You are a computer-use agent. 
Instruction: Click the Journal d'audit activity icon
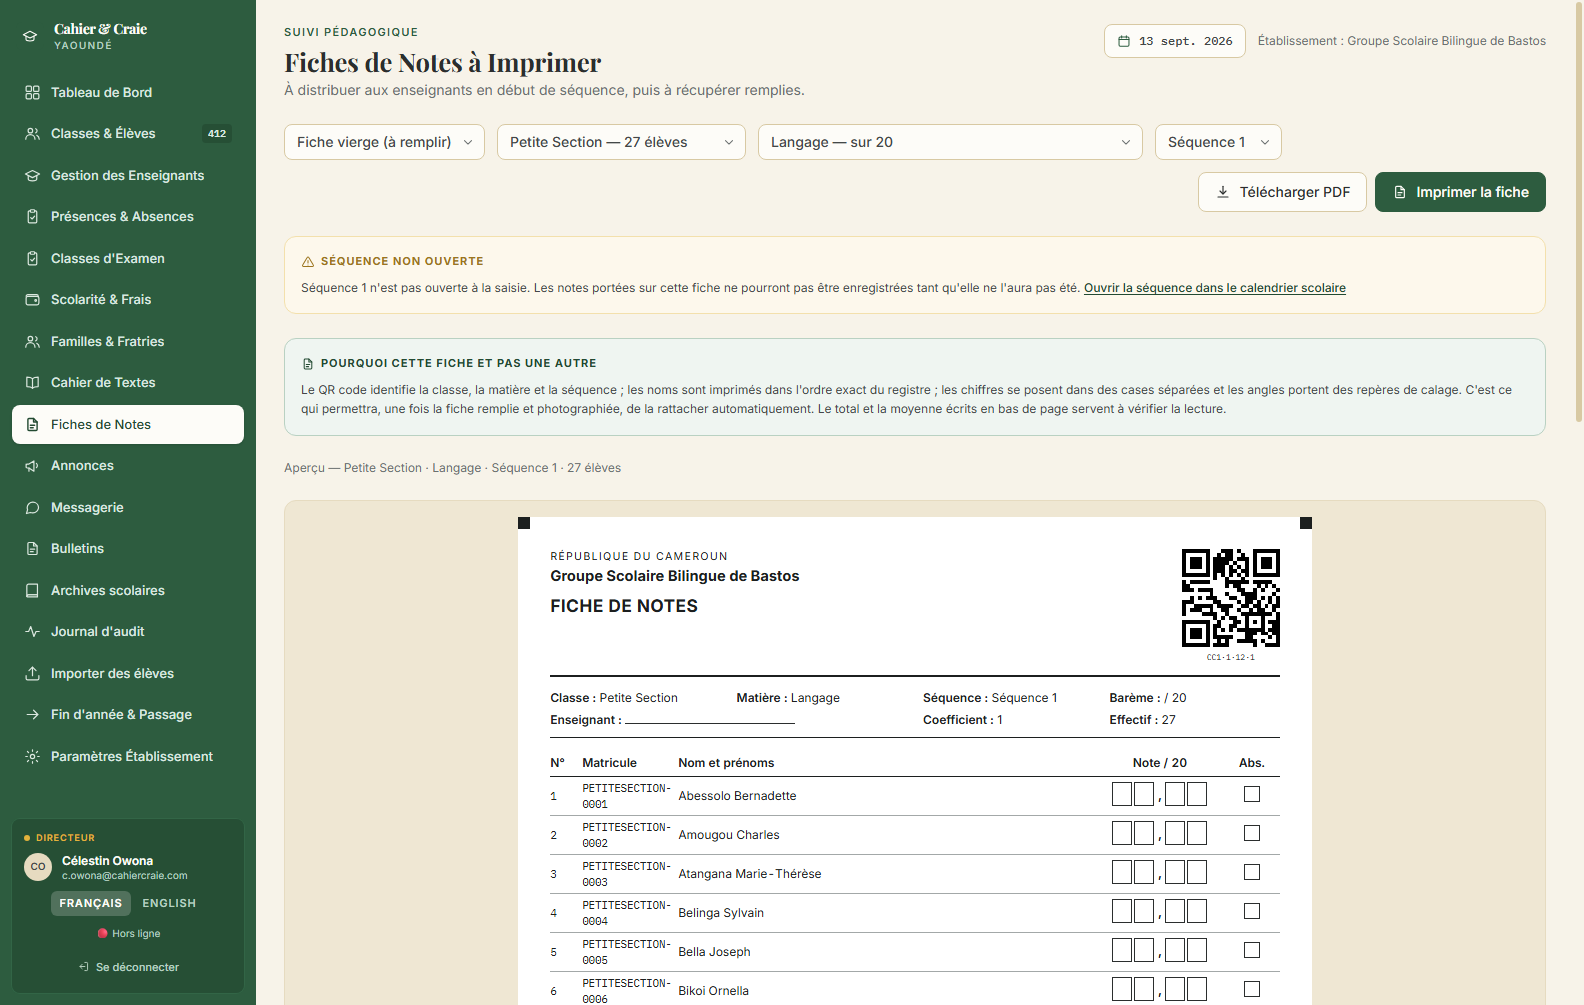click(x=32, y=631)
